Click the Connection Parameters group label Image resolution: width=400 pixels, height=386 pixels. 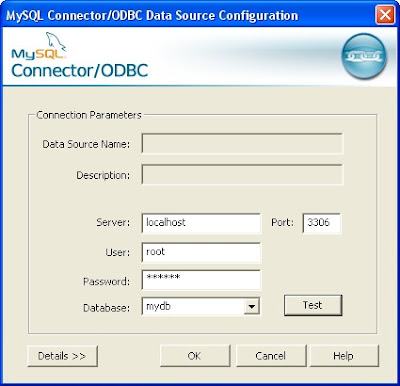pos(89,115)
